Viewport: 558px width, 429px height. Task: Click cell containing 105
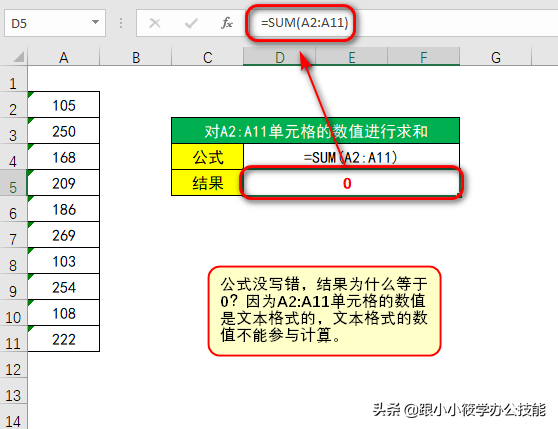coord(64,105)
